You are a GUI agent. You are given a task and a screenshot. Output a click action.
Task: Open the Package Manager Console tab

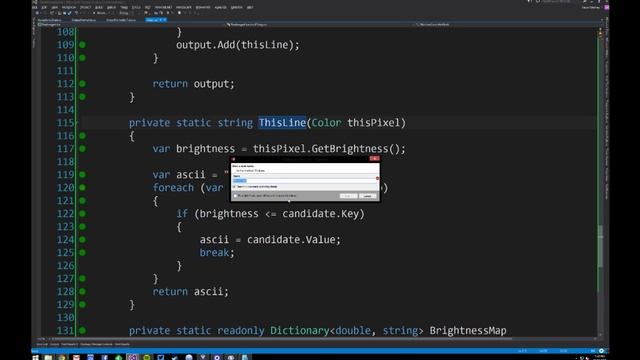(96, 344)
